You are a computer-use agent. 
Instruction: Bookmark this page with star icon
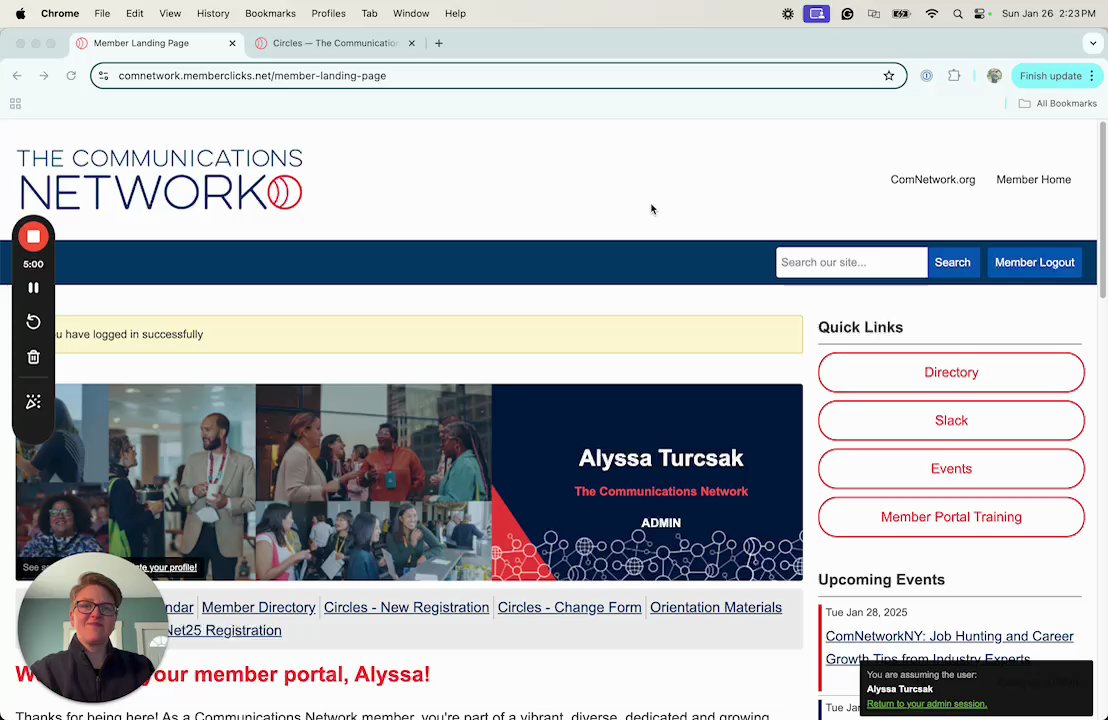[x=889, y=76]
